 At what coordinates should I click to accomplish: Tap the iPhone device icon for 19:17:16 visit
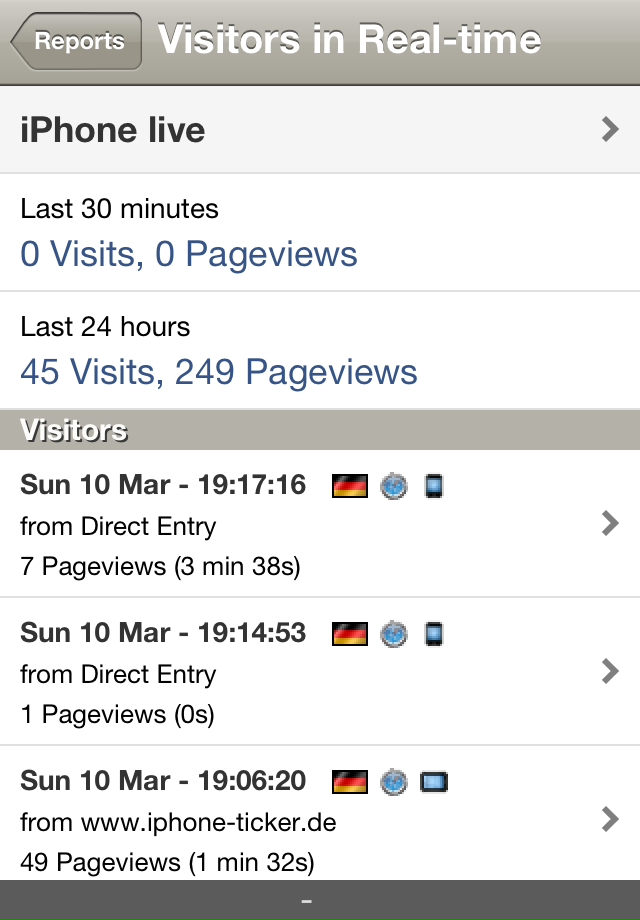(434, 486)
